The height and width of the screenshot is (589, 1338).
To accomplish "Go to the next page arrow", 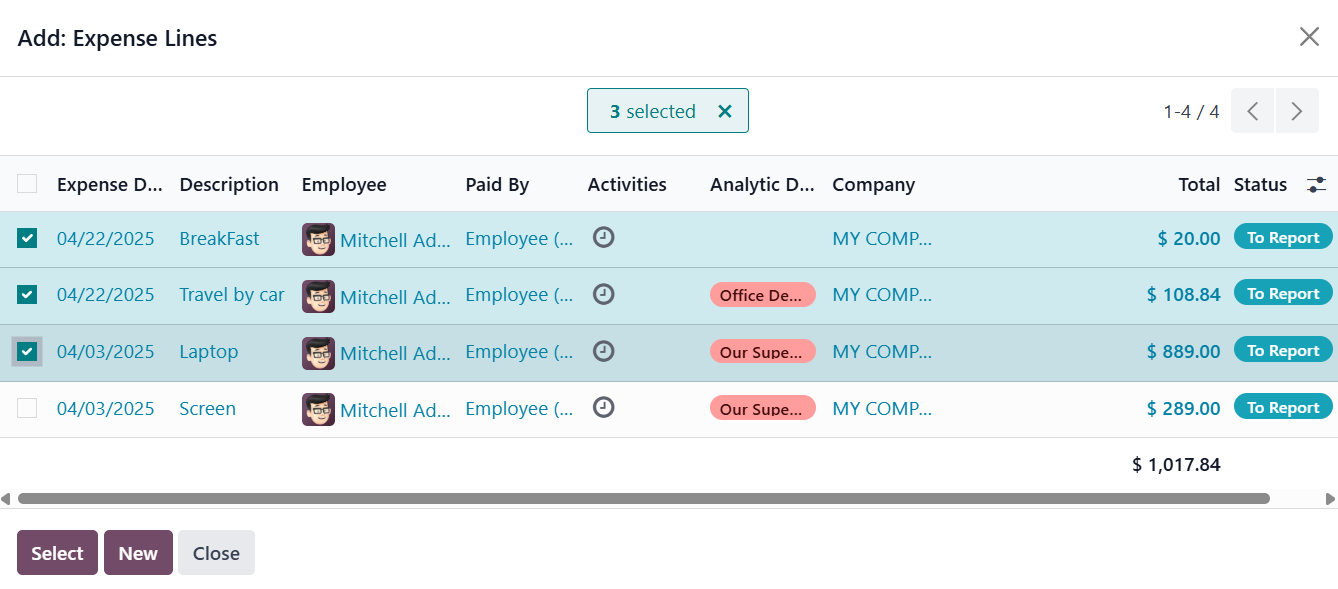I will click(x=1297, y=111).
